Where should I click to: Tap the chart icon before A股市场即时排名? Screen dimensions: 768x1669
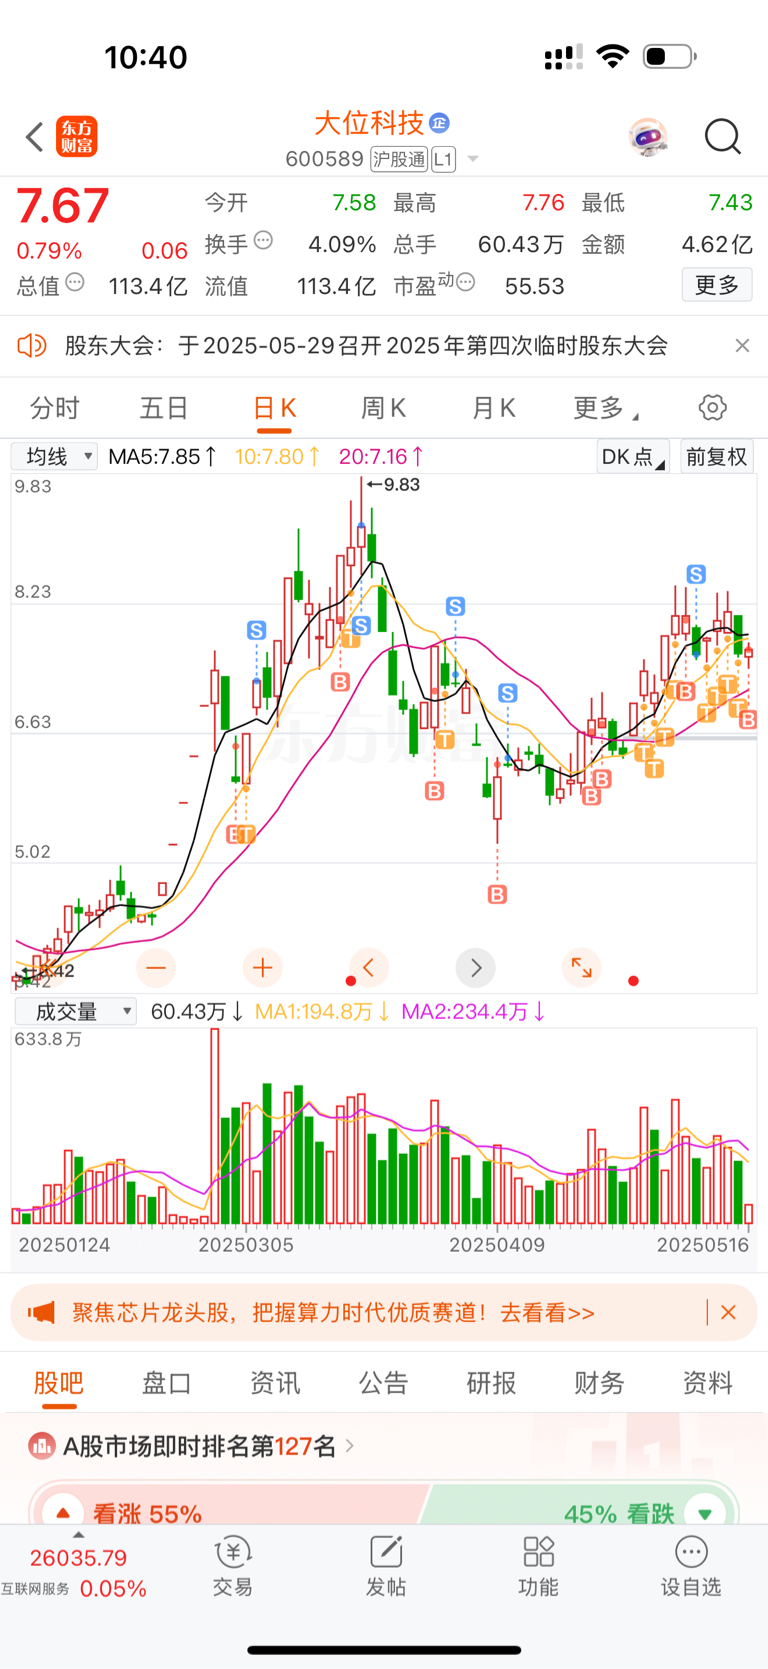click(x=42, y=1445)
